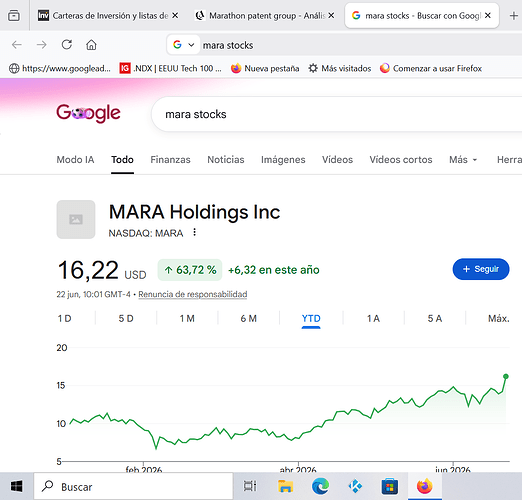This screenshot has height=500, width=522.
Task: Switch to the Finanzas search tab
Action: (x=170, y=160)
